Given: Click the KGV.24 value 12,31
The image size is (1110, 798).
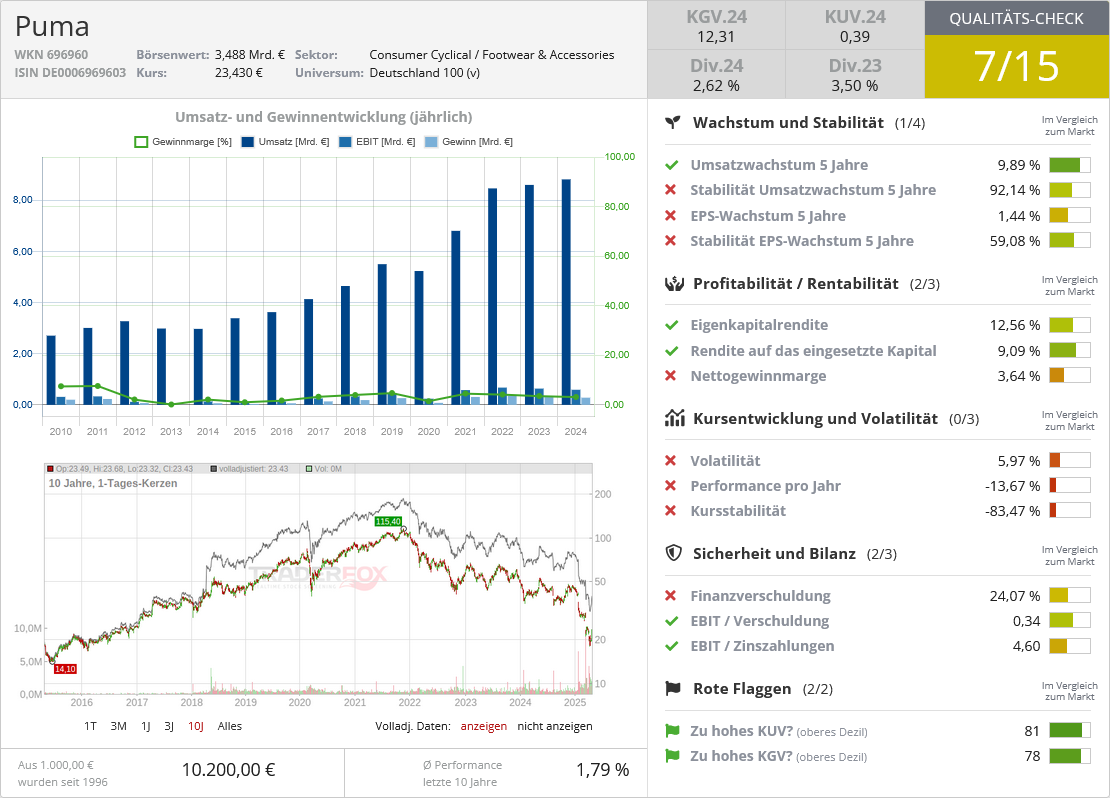Looking at the screenshot, I should [x=716, y=37].
